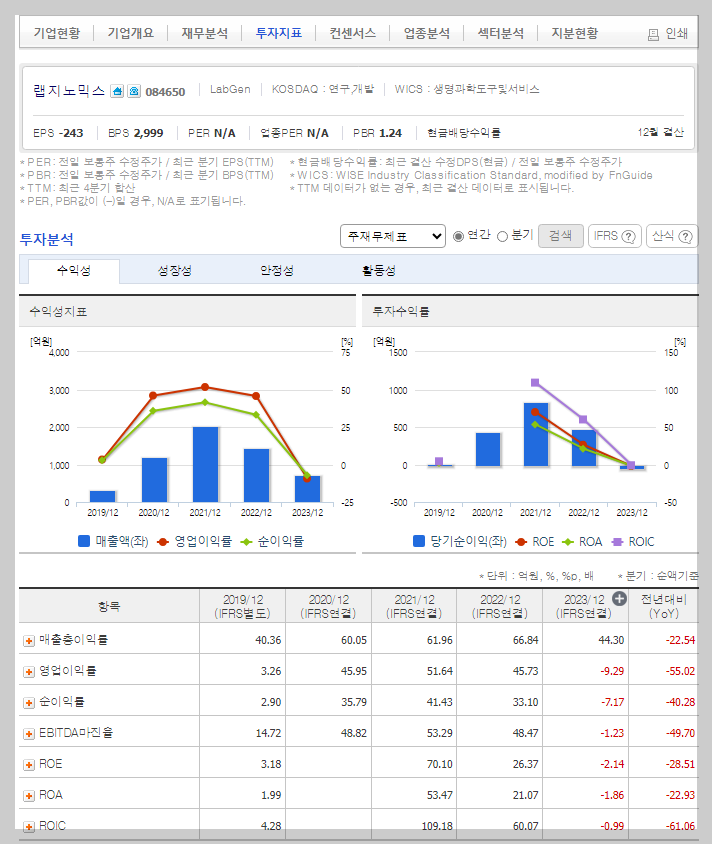The height and width of the screenshot is (844, 712).
Task: Expand the ROA row
Action: (29, 796)
